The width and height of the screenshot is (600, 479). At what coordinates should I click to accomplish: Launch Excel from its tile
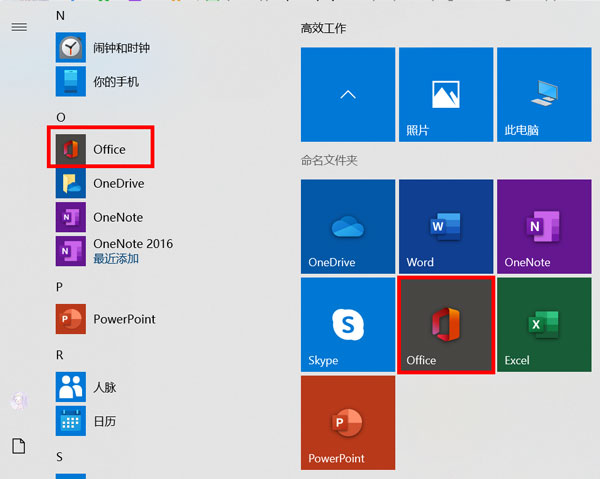pos(544,325)
